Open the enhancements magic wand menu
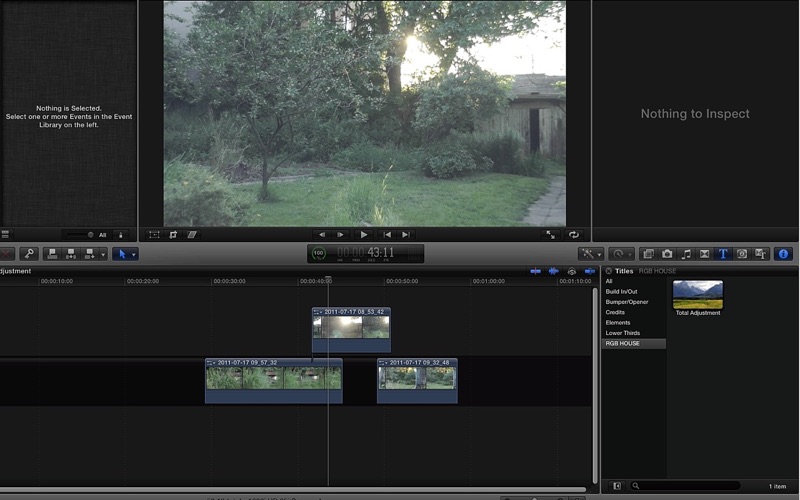 (x=591, y=254)
